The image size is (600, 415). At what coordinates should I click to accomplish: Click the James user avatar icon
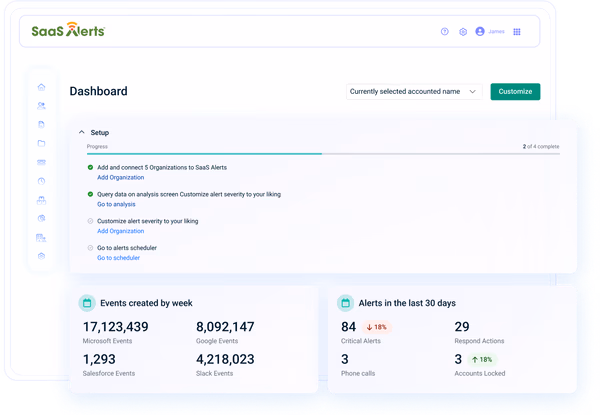[480, 31]
